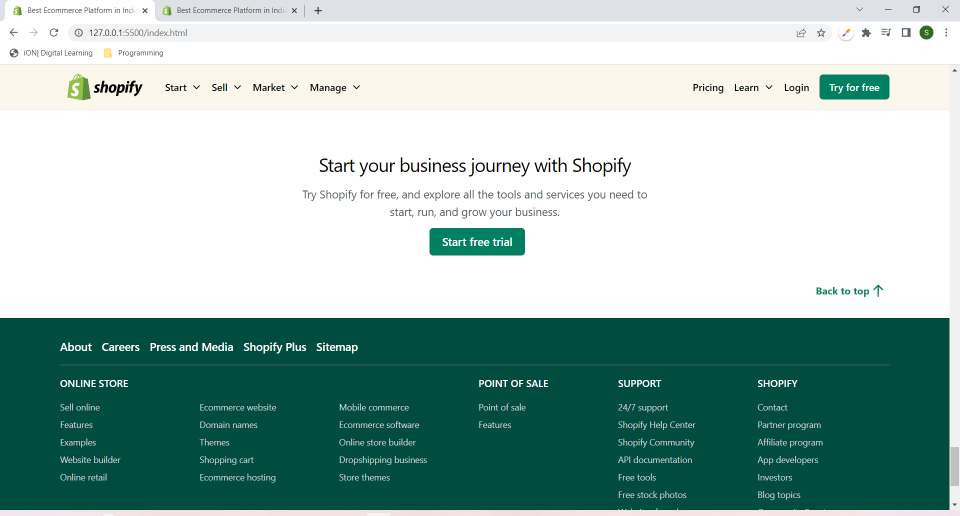
Task: Click the 24/7 support footer link
Action: click(x=643, y=407)
